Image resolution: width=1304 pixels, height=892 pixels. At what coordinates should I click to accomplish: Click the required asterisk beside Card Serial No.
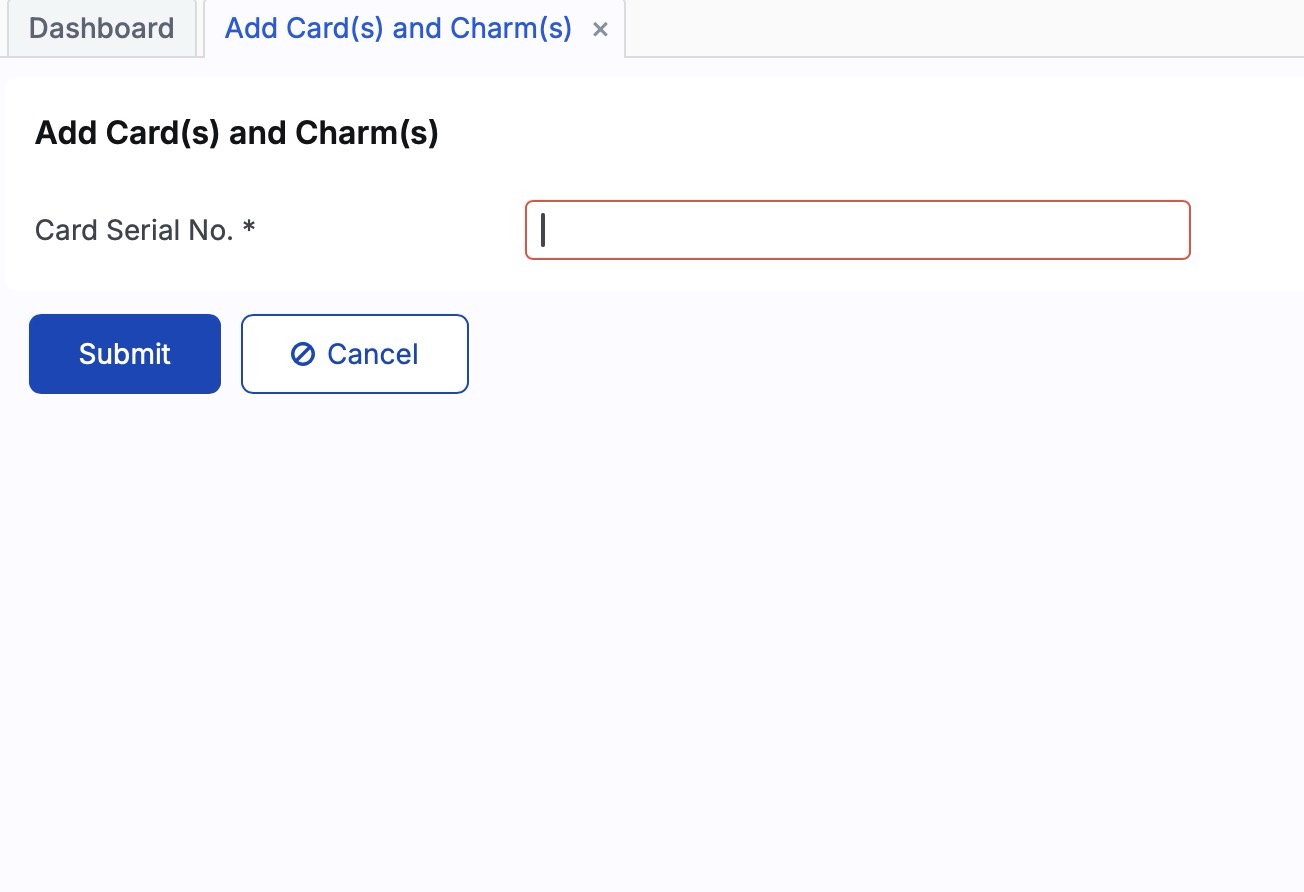249,229
